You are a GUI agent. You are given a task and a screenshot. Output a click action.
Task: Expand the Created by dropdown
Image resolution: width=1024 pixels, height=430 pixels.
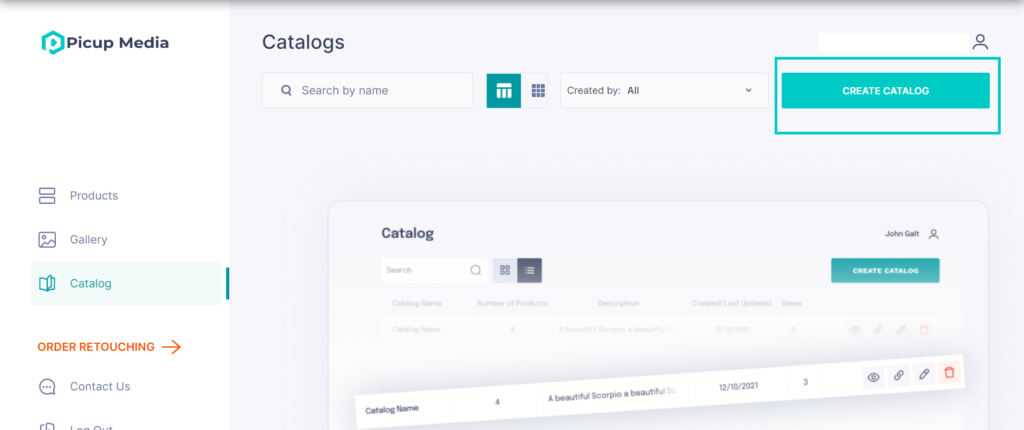point(664,91)
